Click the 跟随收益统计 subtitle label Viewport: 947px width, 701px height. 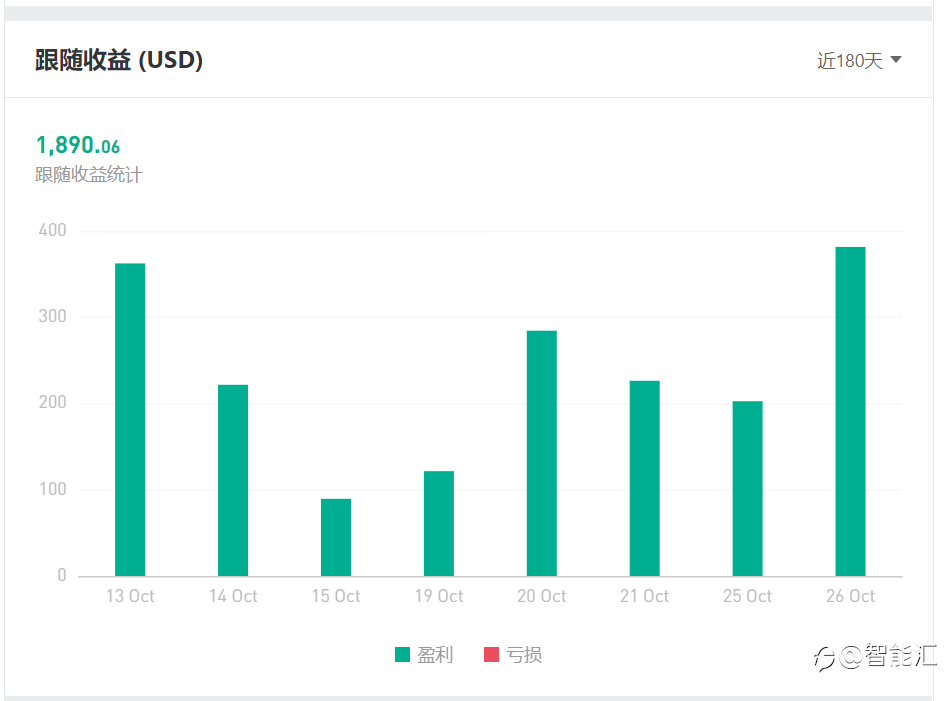tap(89, 175)
